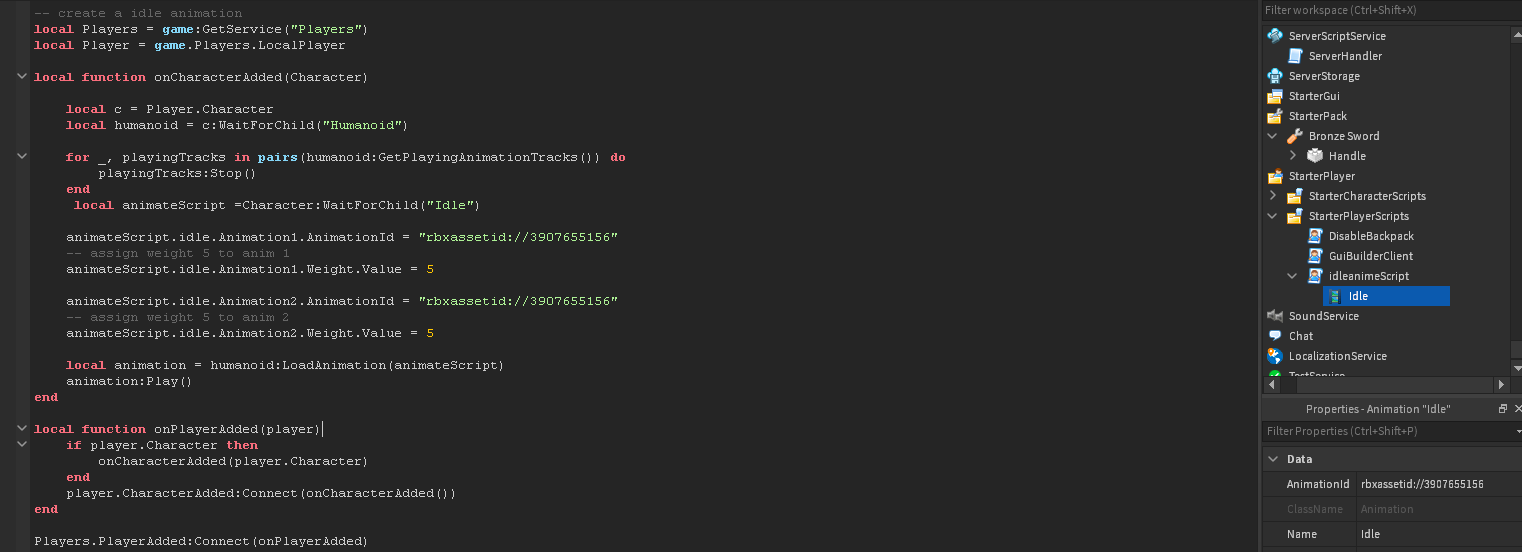Click the ServerHandler script icon
The image size is (1522, 552).
(1295, 56)
